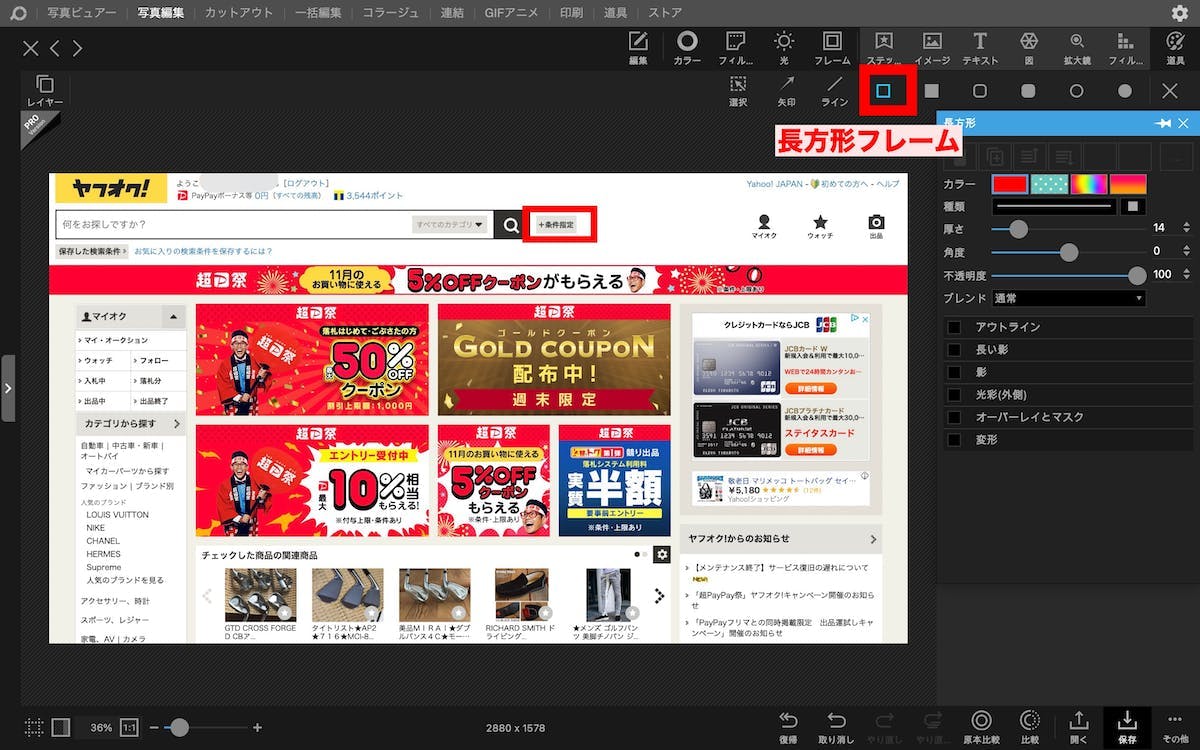Pick the solid red color swatch
The image size is (1200, 750).
(x=1009, y=184)
